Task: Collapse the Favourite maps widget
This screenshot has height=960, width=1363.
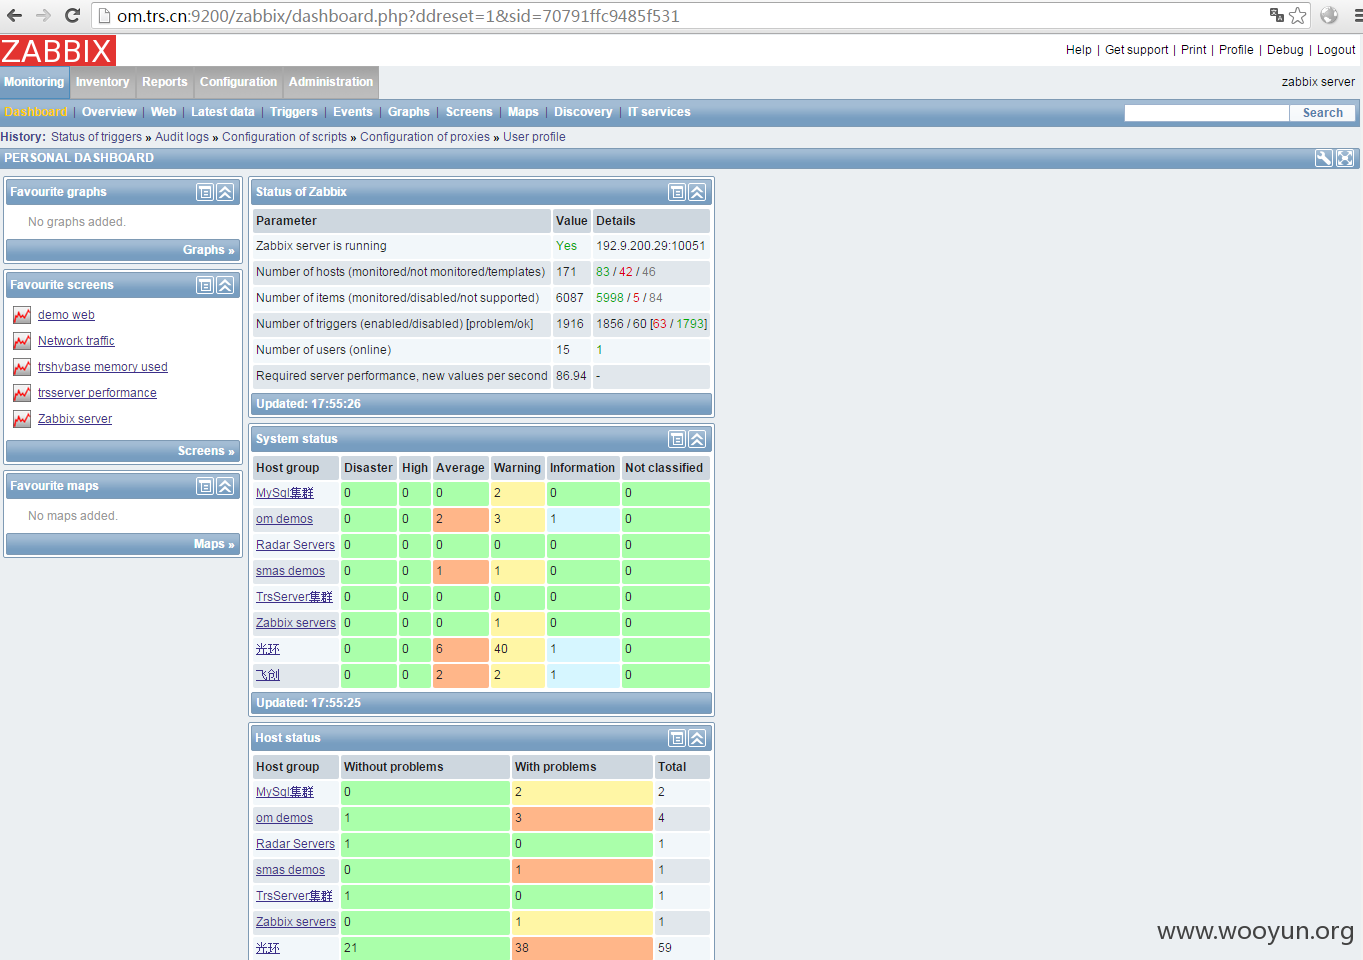Action: (x=225, y=486)
